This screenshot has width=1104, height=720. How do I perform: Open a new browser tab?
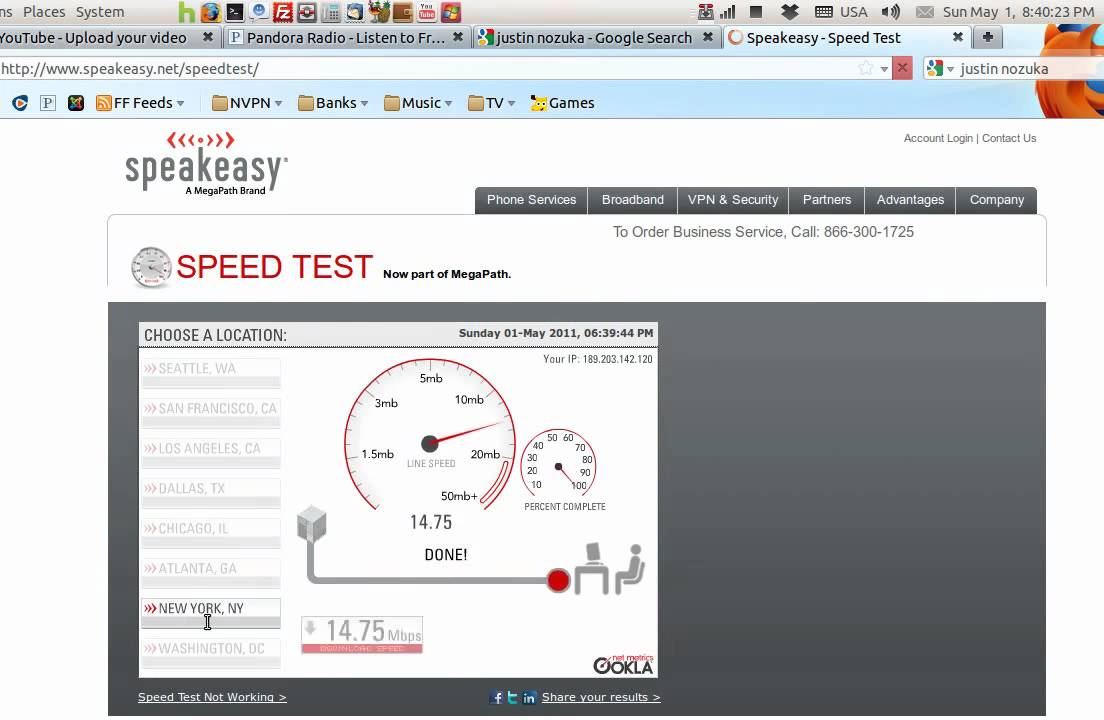988,37
